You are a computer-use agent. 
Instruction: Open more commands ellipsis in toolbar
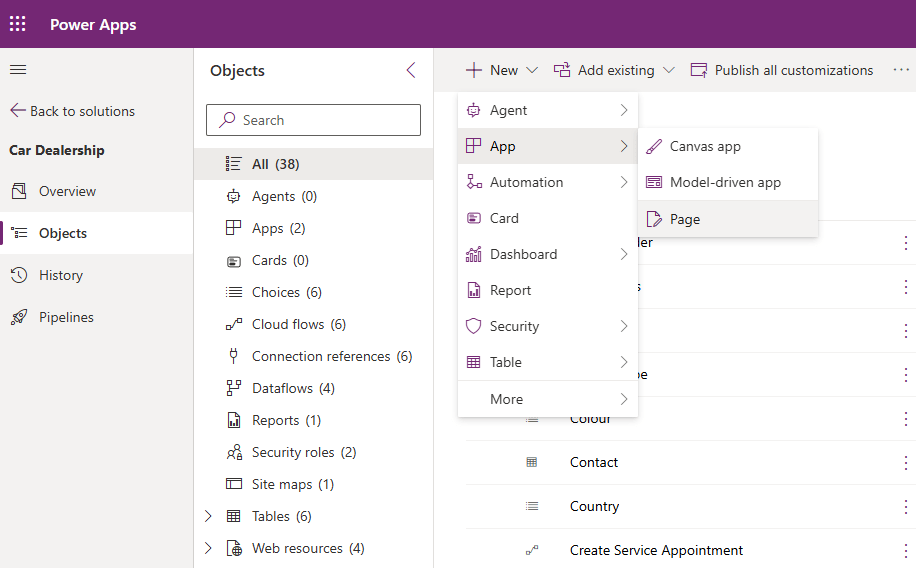pyautogui.click(x=901, y=70)
